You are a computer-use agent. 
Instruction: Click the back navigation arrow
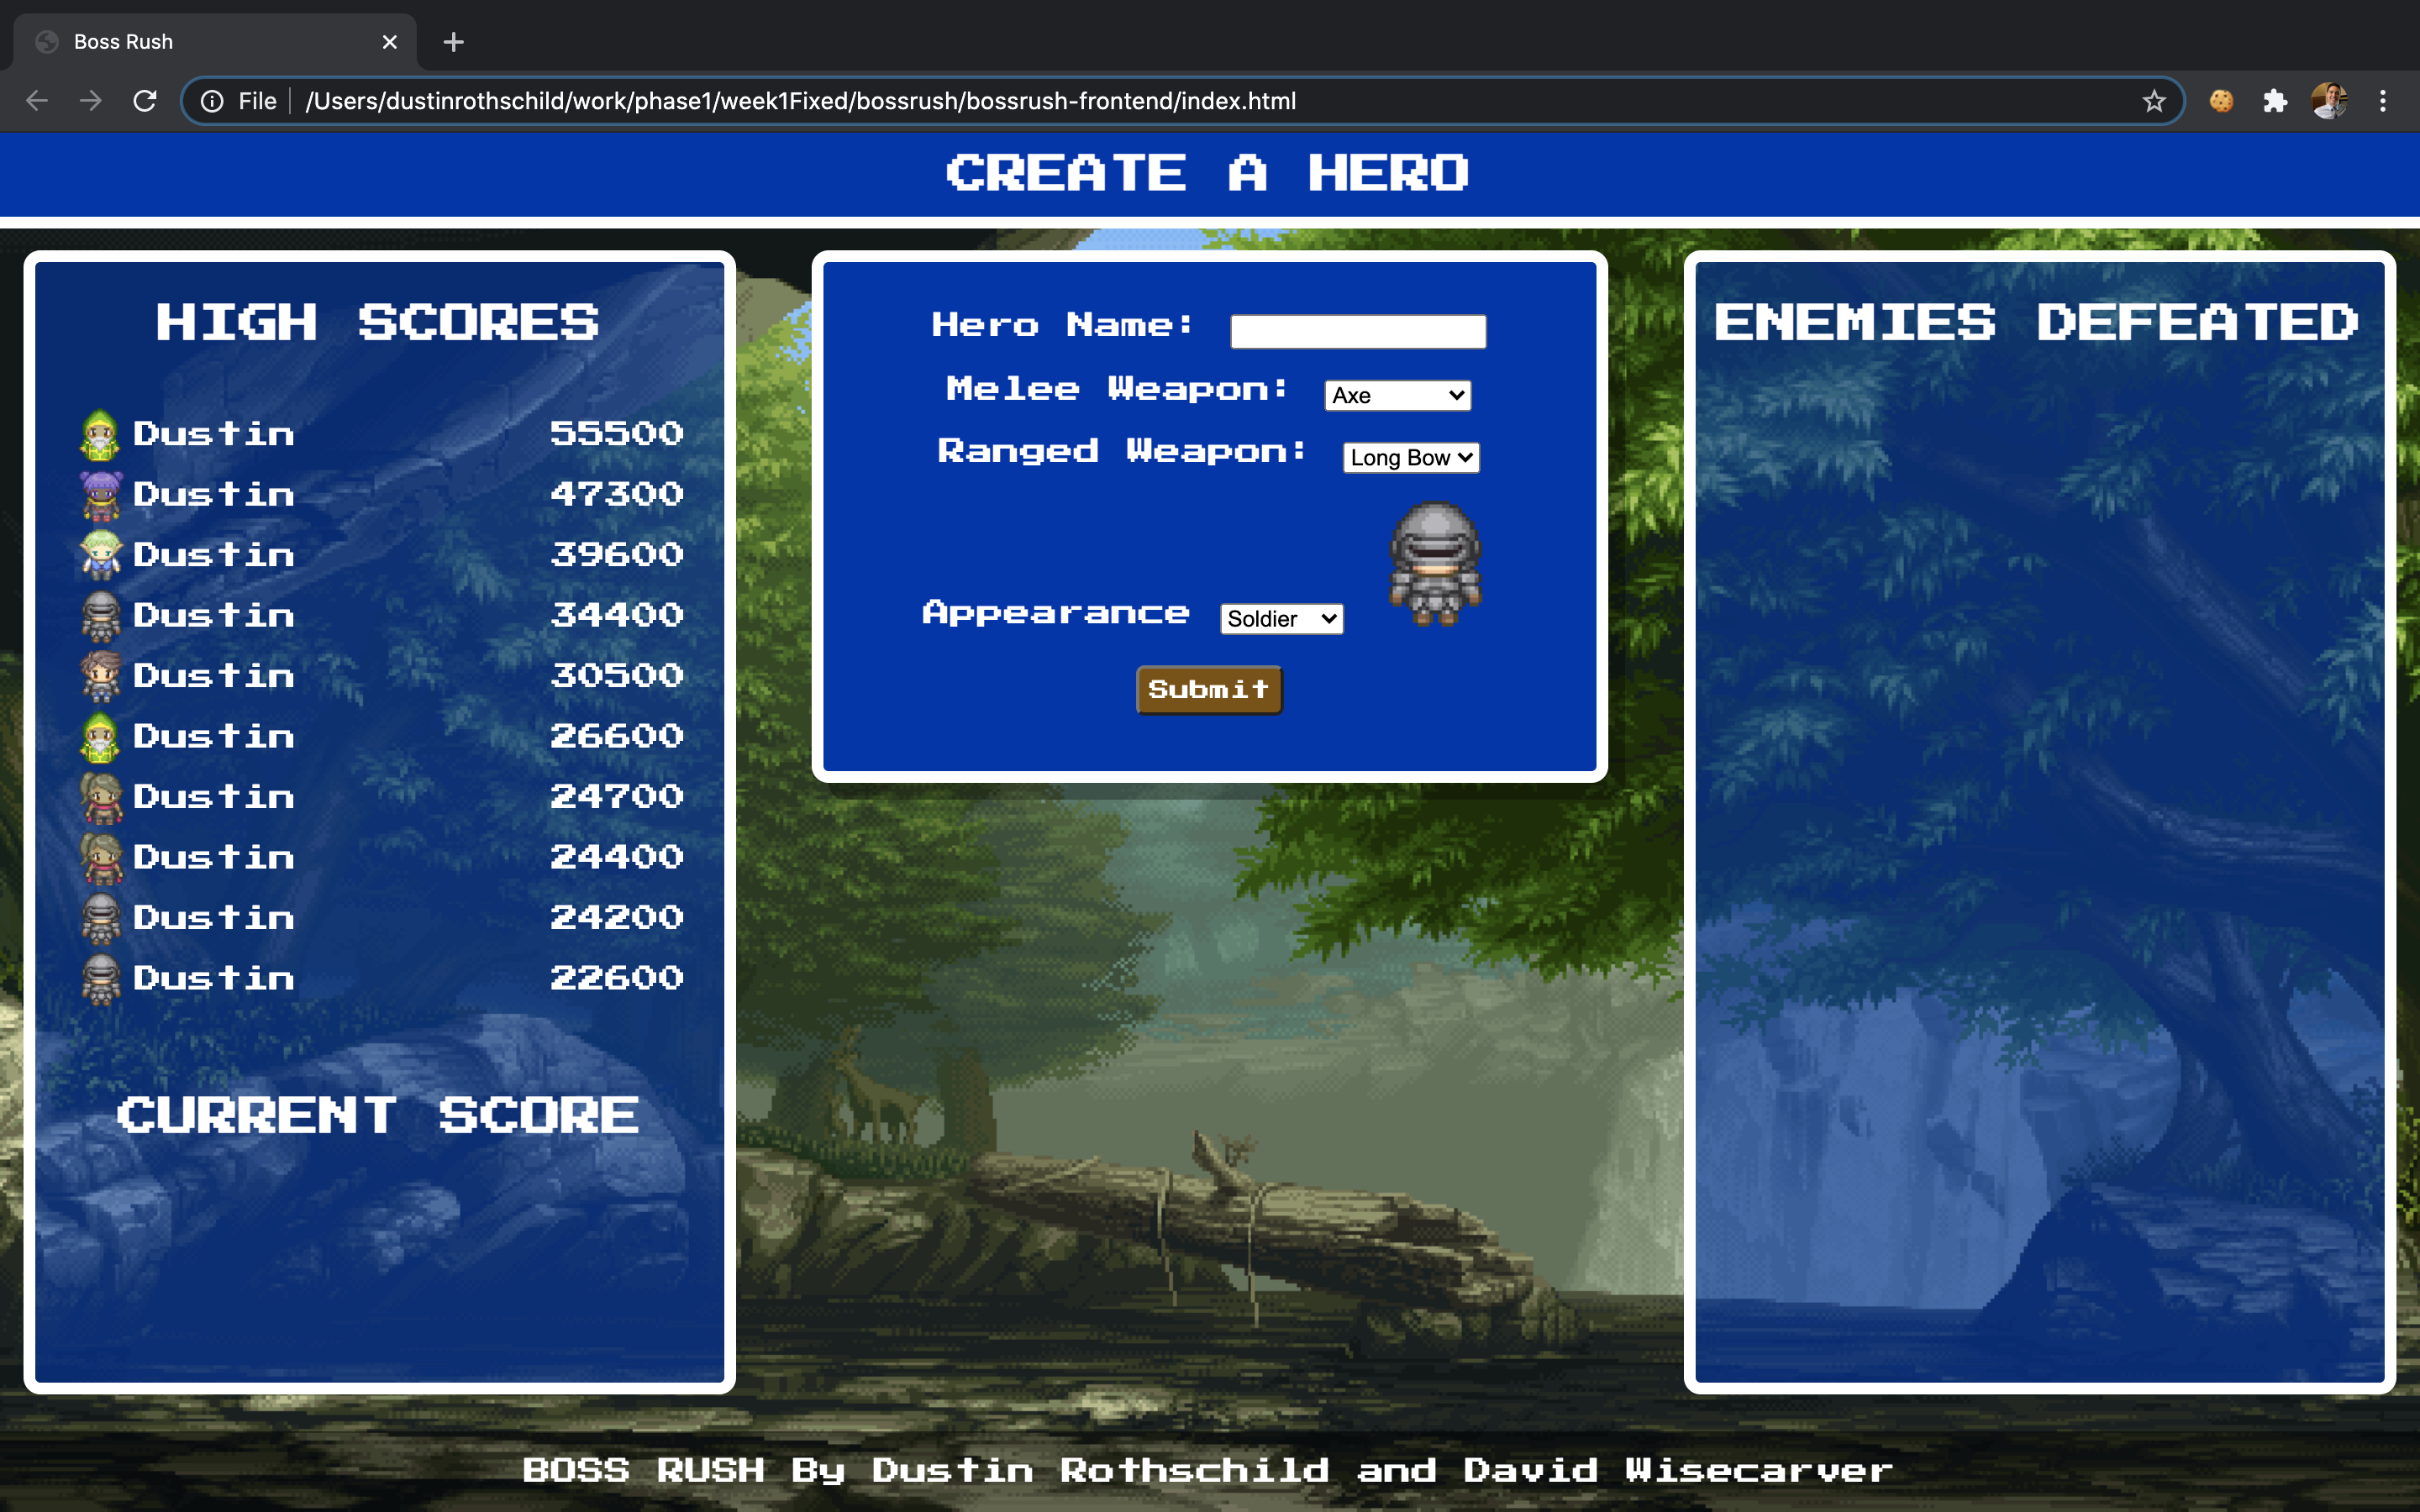point(37,101)
